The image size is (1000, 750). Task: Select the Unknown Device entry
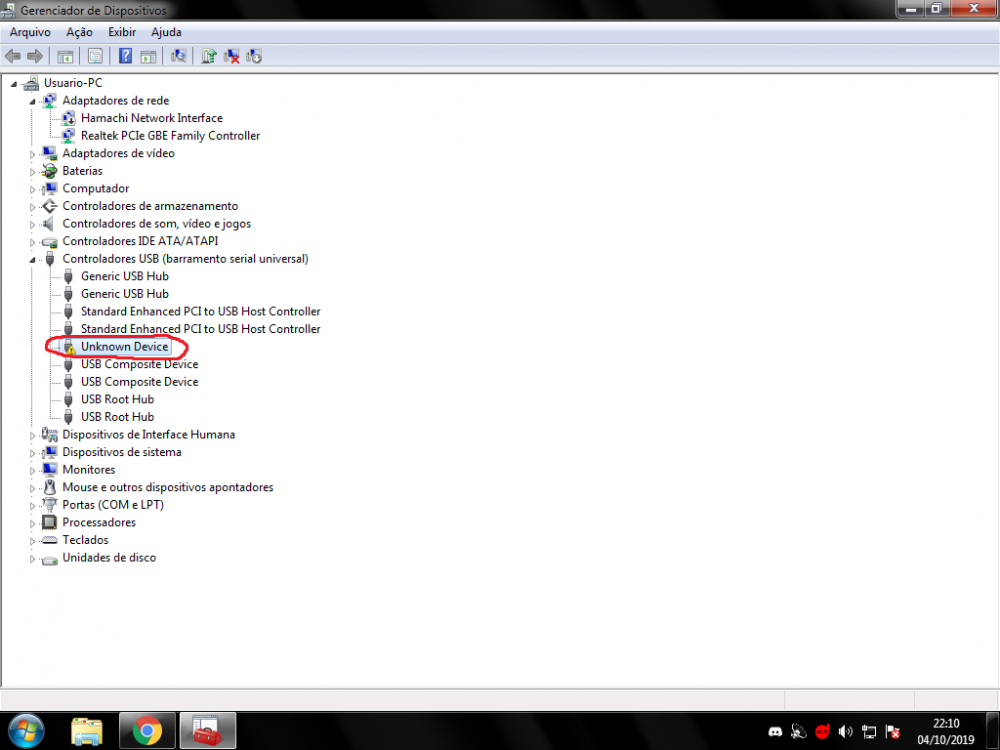click(124, 346)
